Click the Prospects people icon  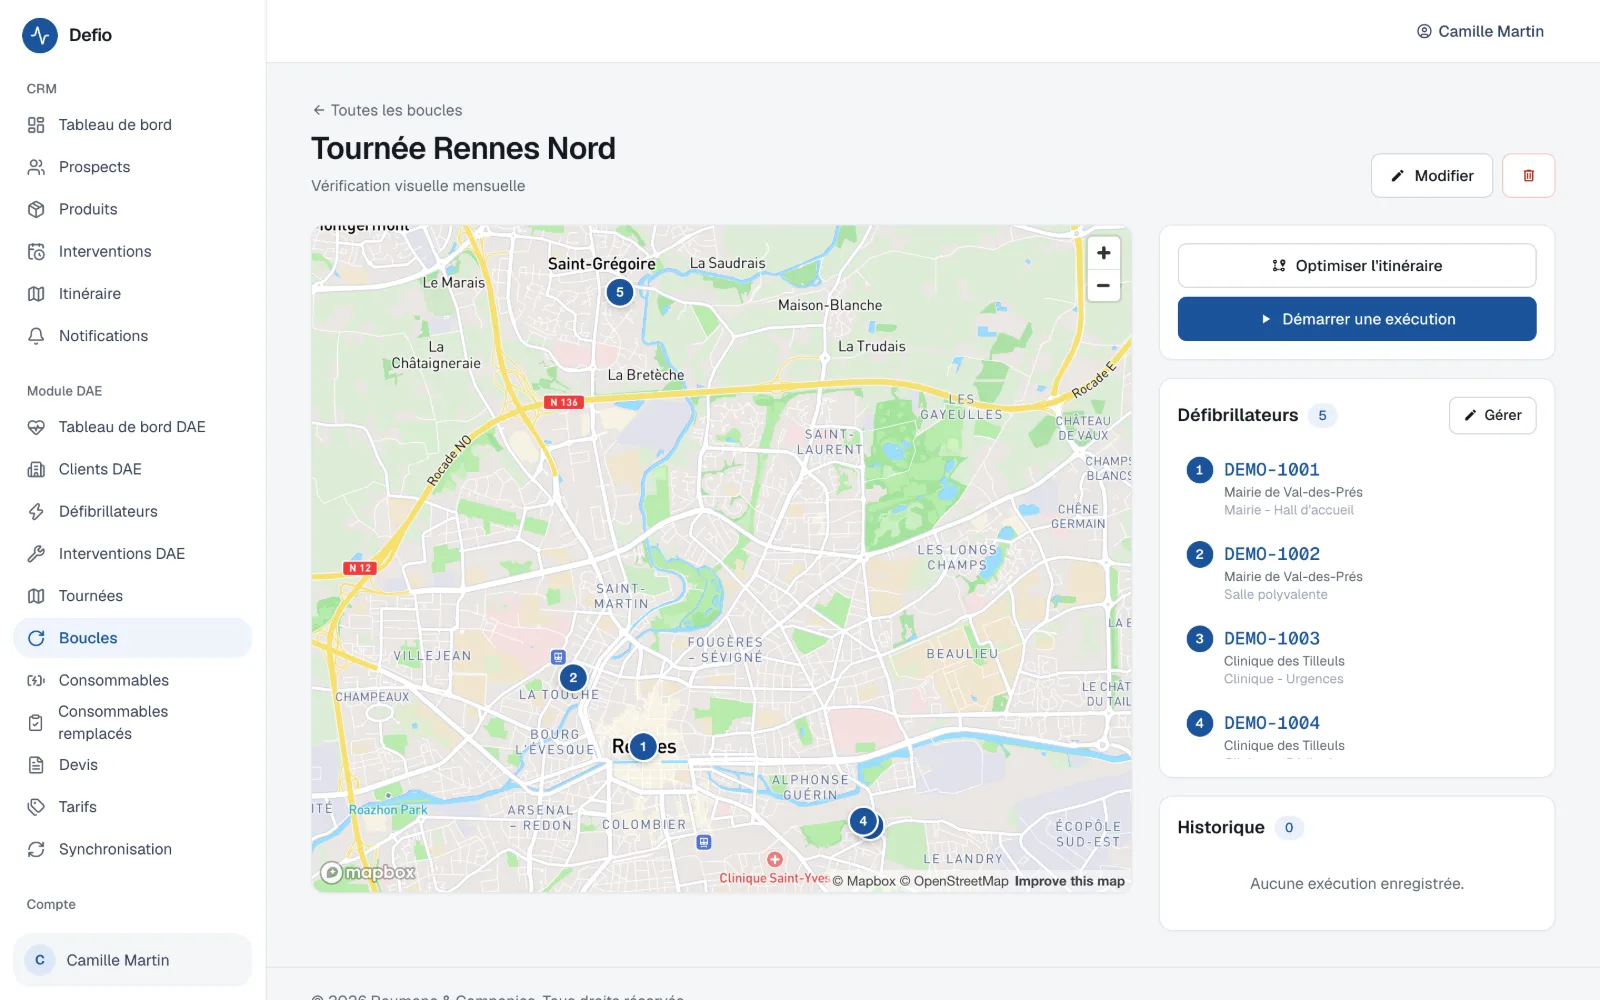(x=36, y=167)
